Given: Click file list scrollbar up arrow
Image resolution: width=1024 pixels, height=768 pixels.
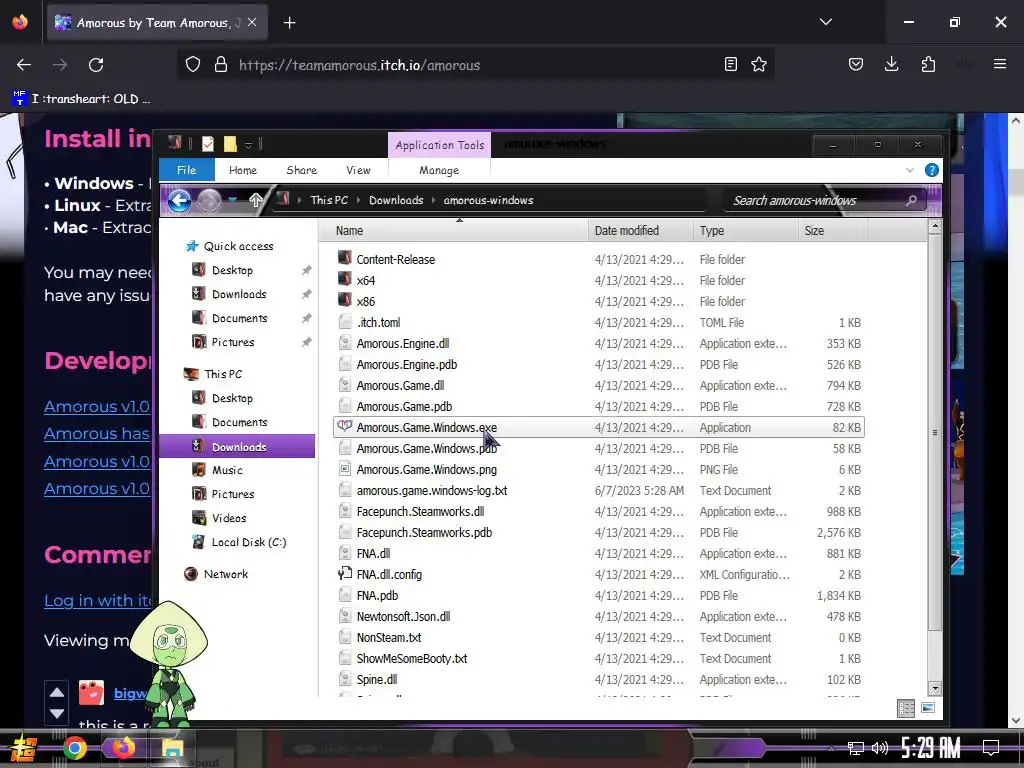Looking at the screenshot, I should [935, 227].
